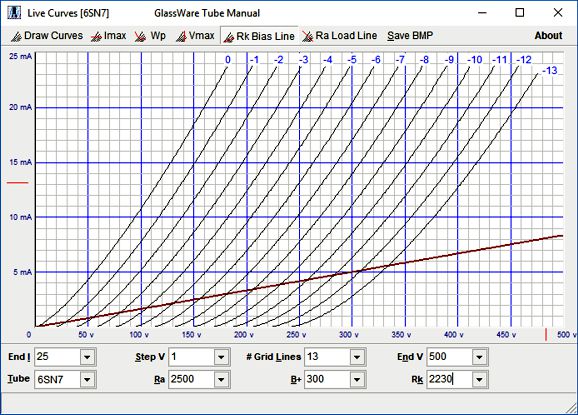The image size is (578, 415).
Task: Enable the Vmax limit icon
Action: tap(181, 36)
